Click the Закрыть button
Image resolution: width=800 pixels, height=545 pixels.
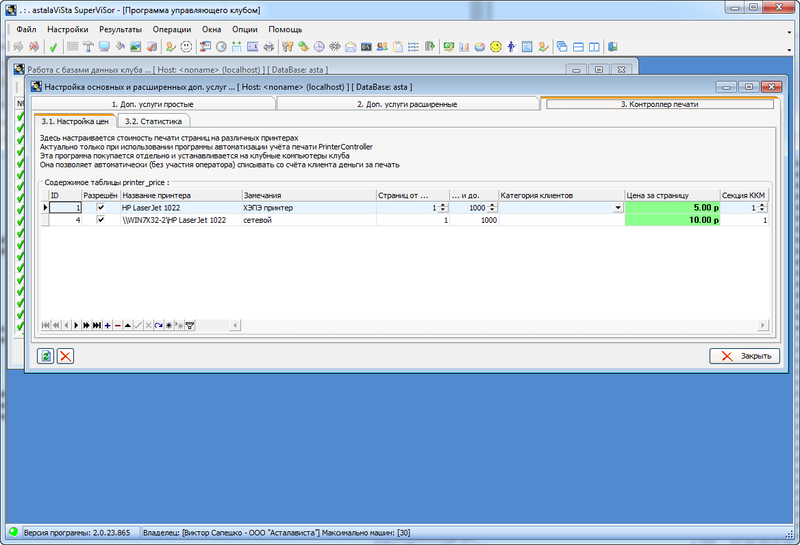click(744, 356)
